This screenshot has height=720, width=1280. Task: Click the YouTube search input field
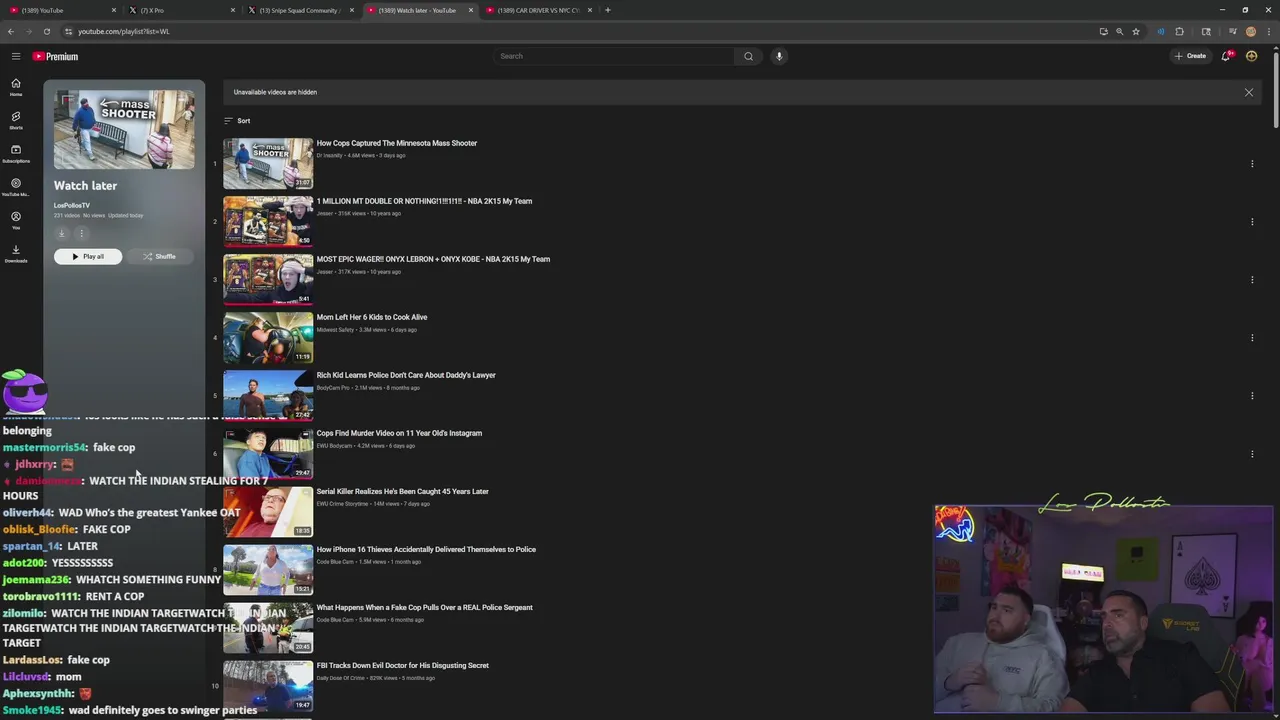[614, 56]
